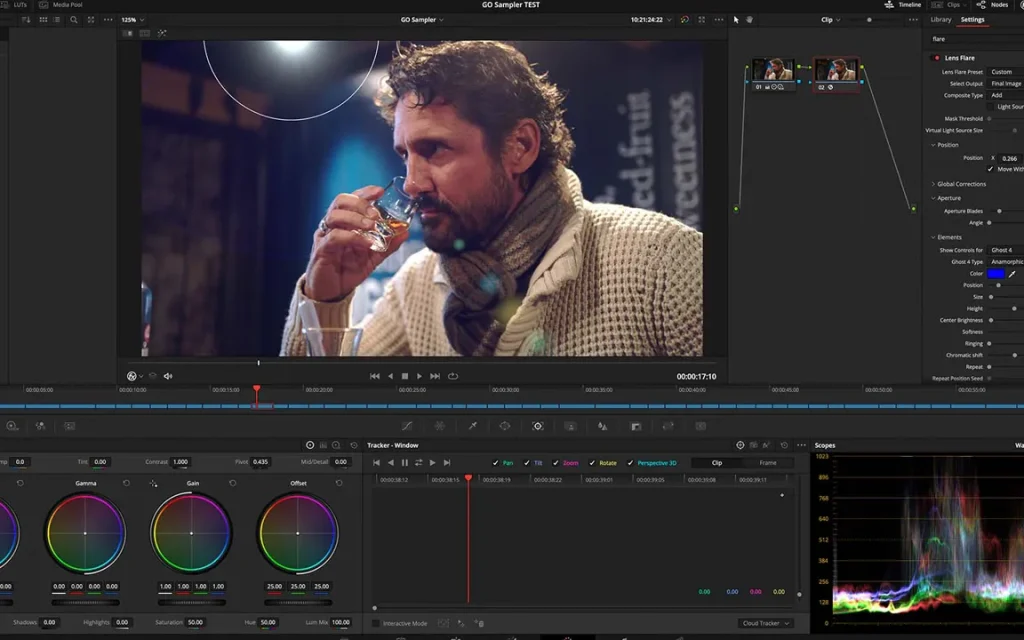Toggle the Perspective 3D tracking checkbox
This screenshot has width=1024, height=640.
[x=630, y=463]
